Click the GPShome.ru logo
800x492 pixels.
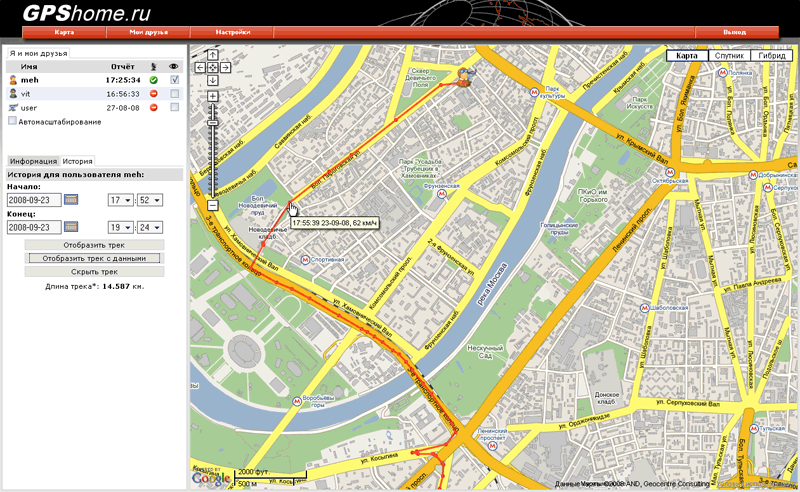point(87,13)
